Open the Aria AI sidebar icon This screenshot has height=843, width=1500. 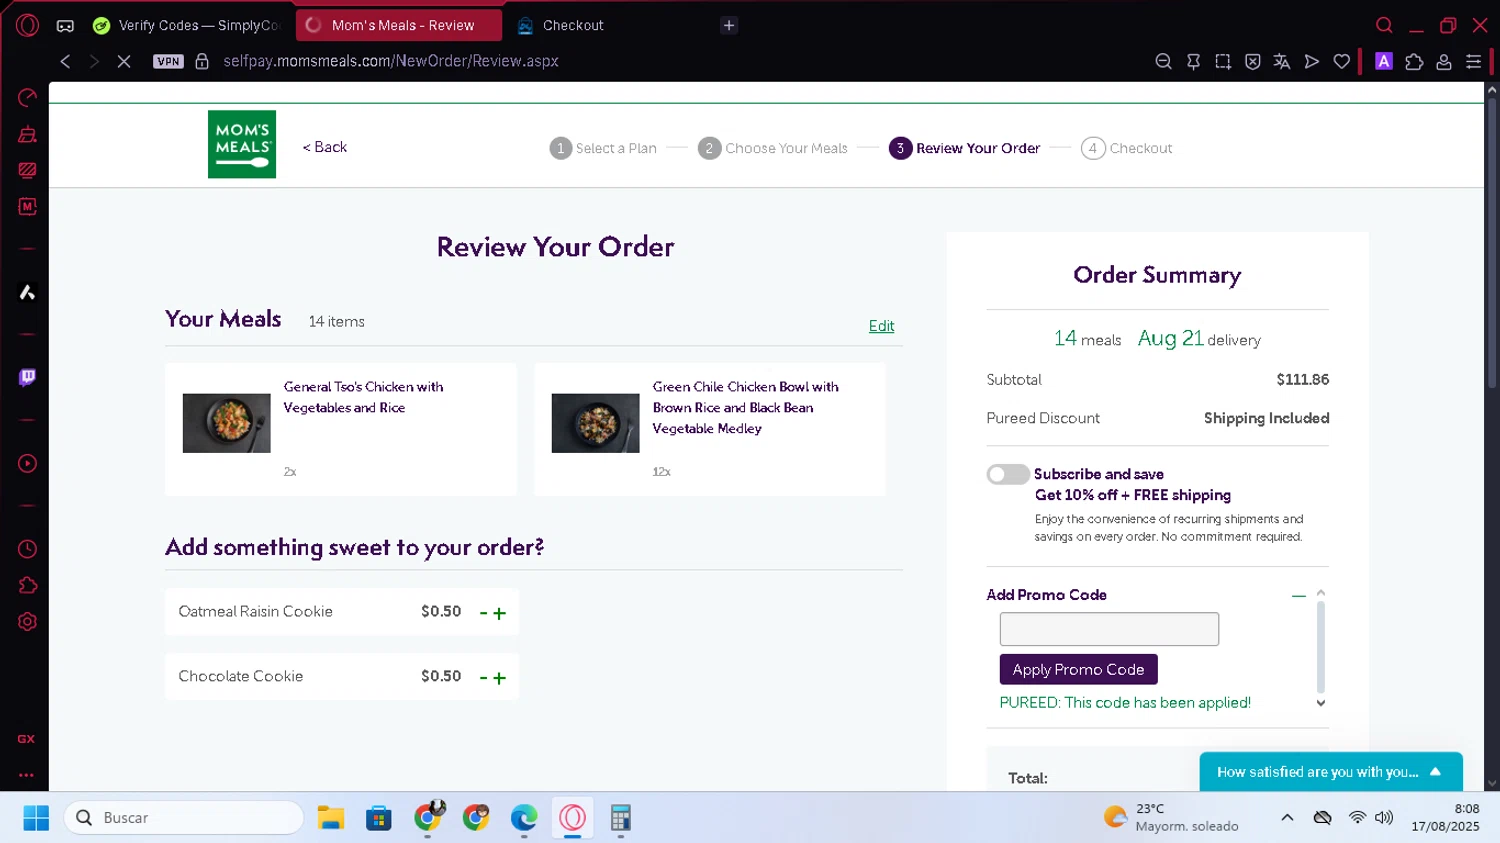tap(27, 292)
